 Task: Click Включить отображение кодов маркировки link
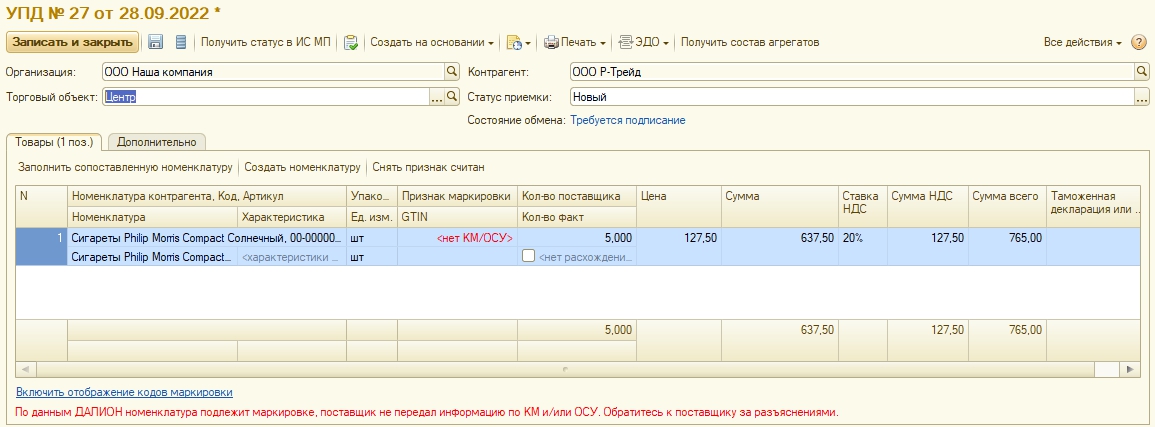pos(125,392)
